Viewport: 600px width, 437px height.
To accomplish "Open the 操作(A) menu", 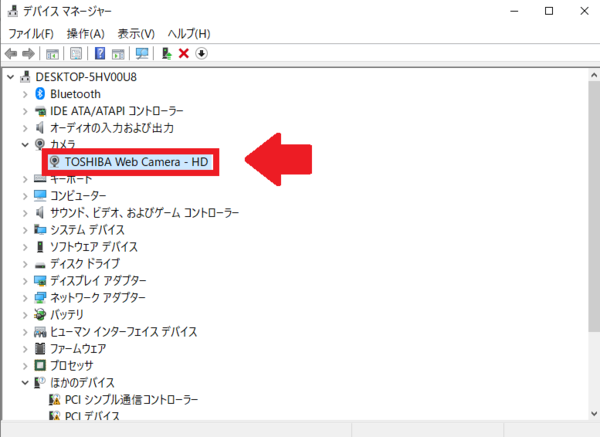I will [85, 34].
